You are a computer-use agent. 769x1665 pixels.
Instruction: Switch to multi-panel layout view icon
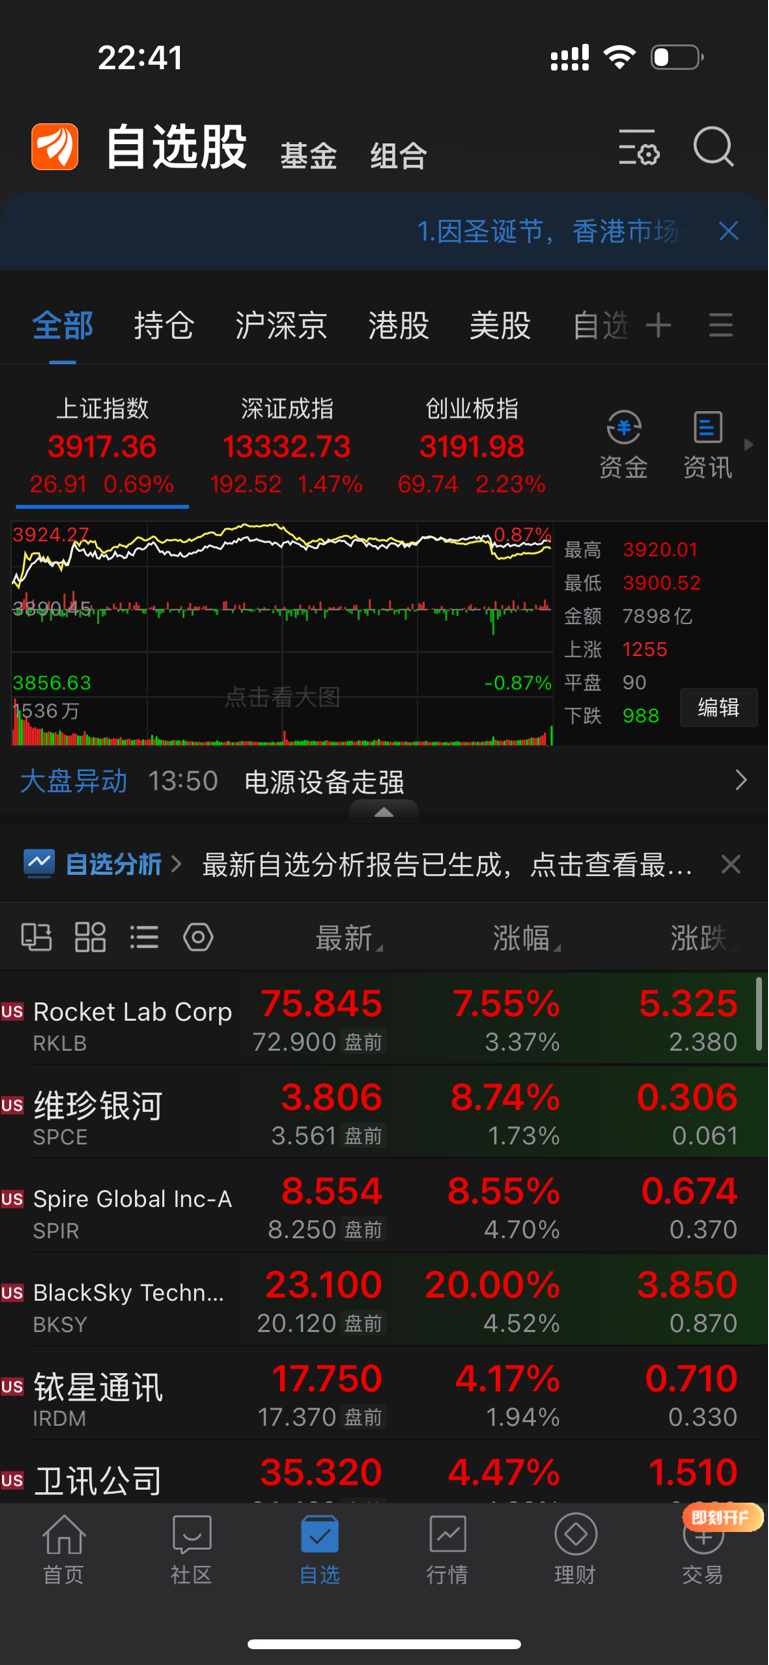pos(37,937)
